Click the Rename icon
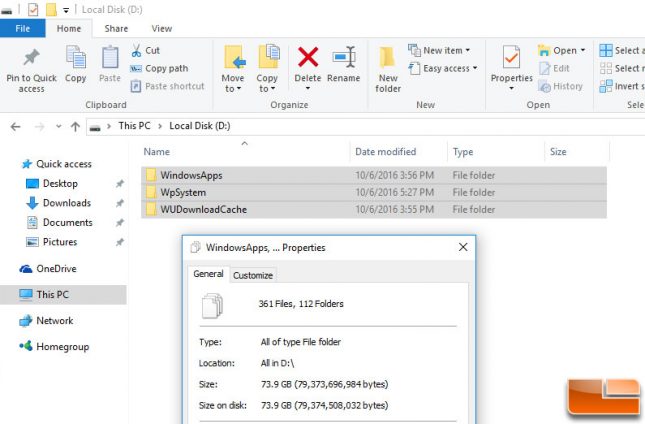 344,57
